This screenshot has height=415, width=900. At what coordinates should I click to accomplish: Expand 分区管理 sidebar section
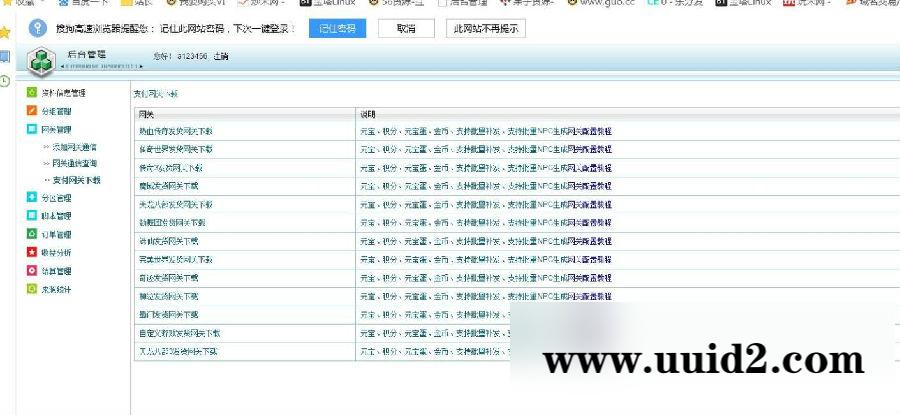click(56, 198)
